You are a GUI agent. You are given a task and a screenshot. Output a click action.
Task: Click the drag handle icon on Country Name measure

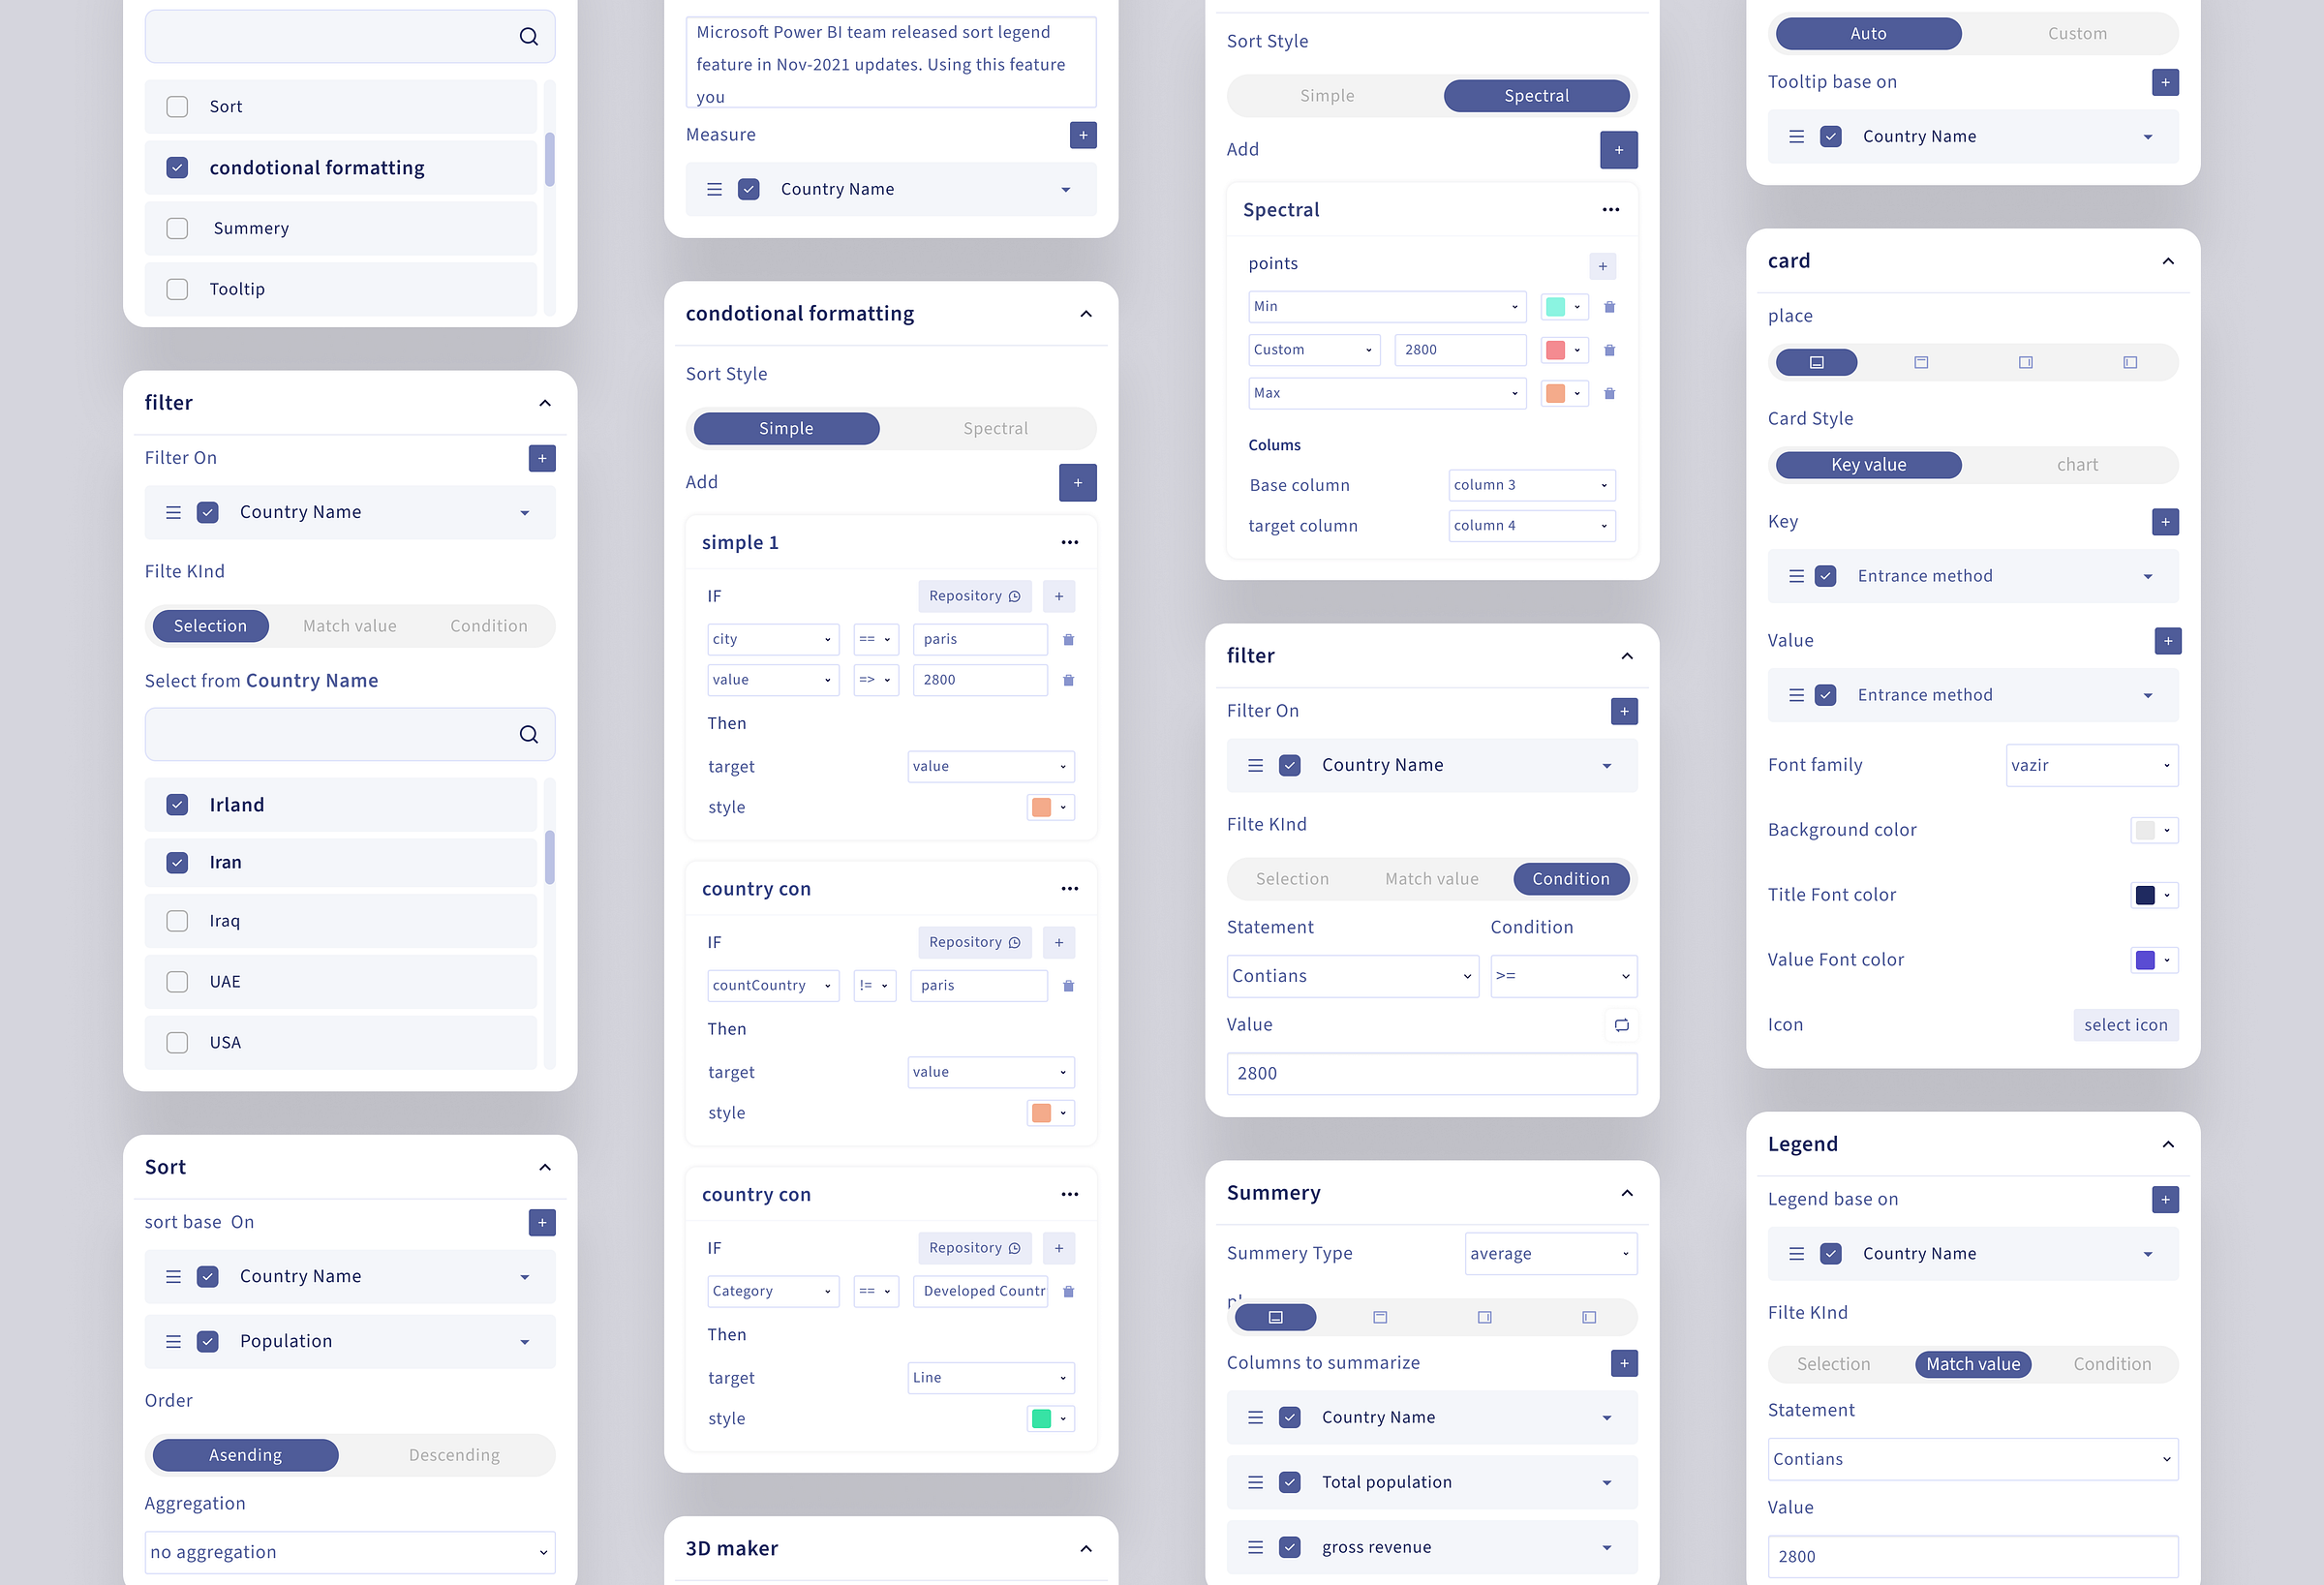(x=716, y=187)
